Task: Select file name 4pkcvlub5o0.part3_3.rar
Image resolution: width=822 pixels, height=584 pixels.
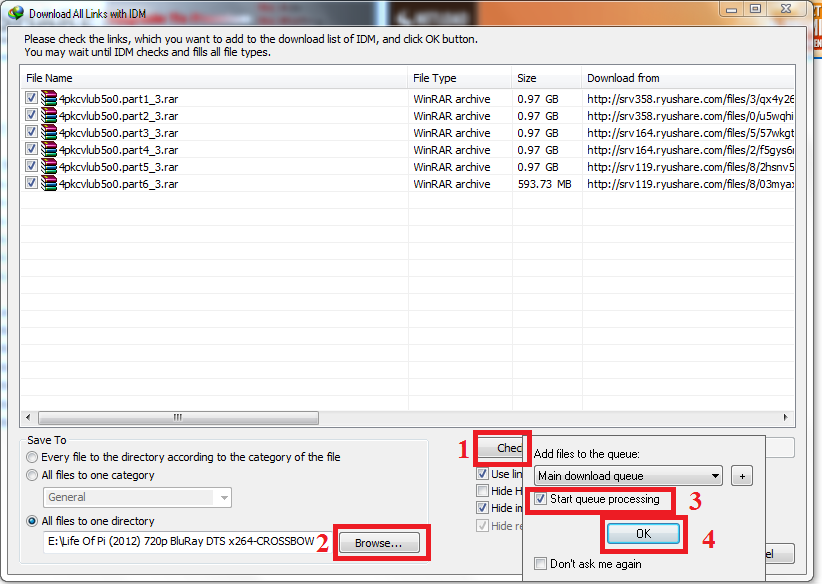Action: (x=118, y=133)
